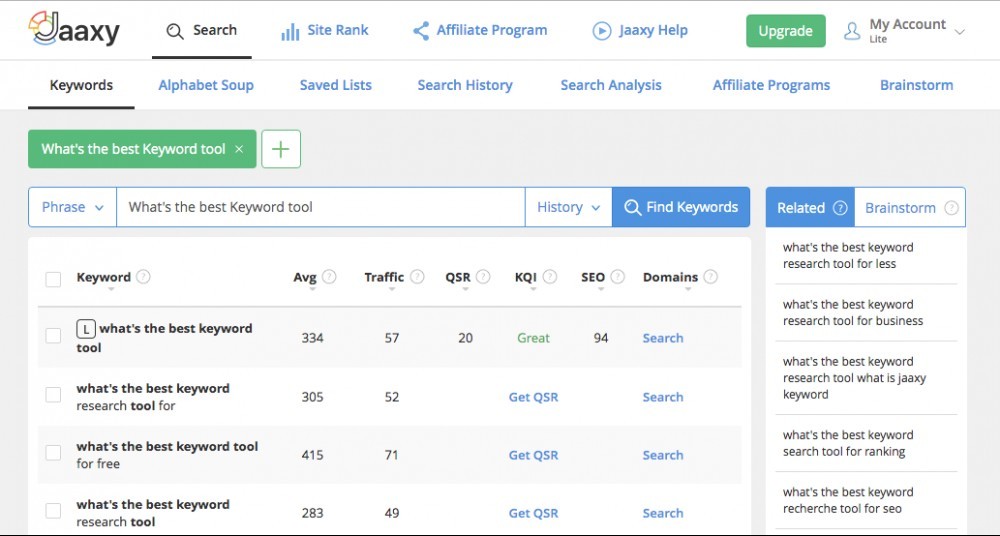Click the Affiliate Program share icon
1000x536 pixels.
pyautogui.click(x=421, y=31)
